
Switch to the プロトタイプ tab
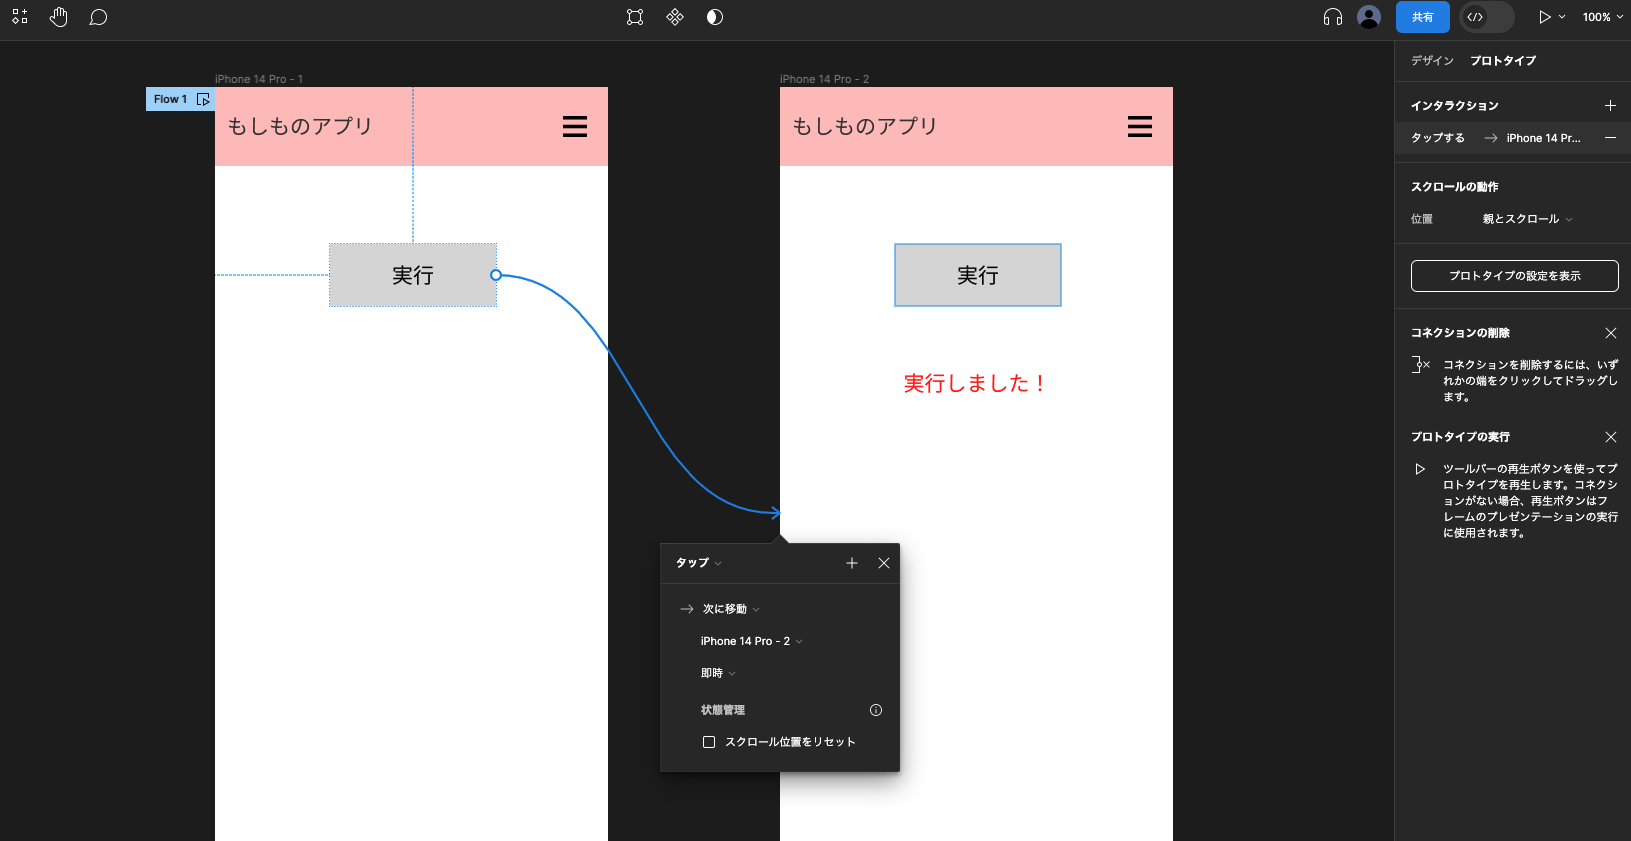(1503, 61)
